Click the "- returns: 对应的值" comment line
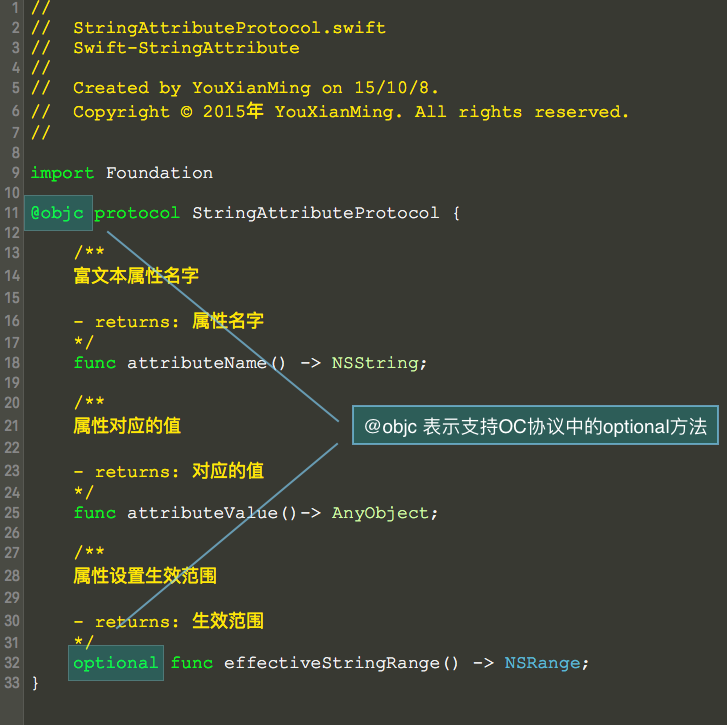Viewport: 727px width, 725px height. point(169,471)
